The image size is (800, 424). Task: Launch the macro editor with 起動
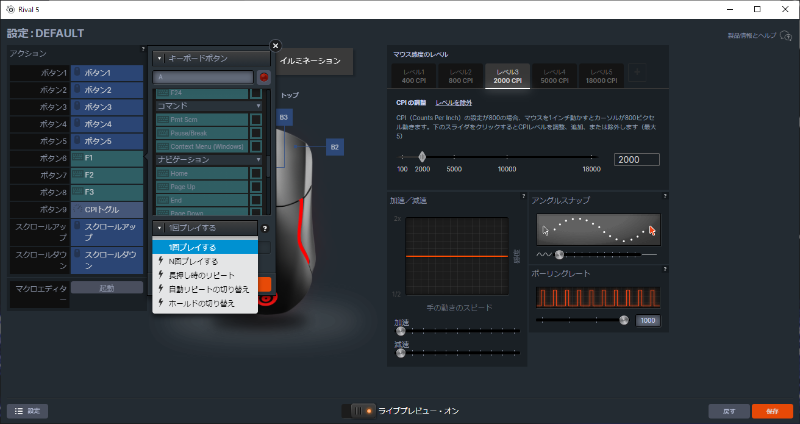tap(107, 288)
